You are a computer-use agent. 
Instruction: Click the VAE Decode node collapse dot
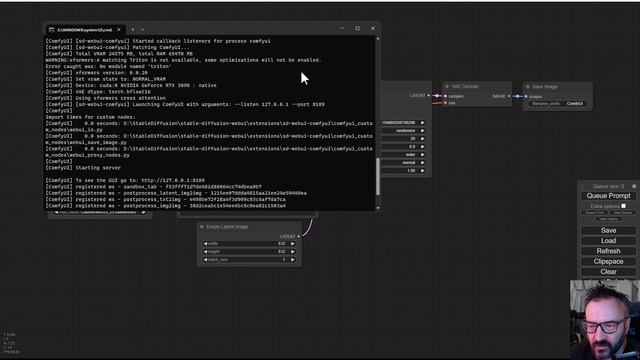point(447,87)
